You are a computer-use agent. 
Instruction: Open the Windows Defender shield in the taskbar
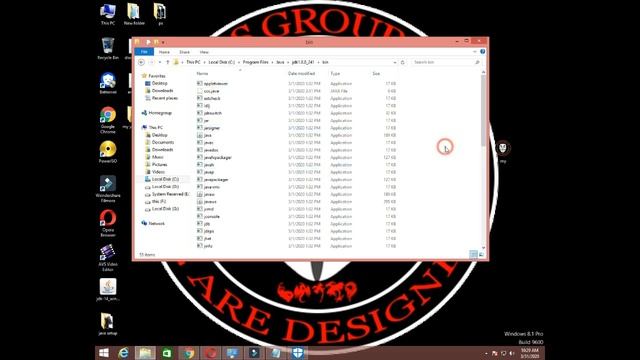[298, 353]
